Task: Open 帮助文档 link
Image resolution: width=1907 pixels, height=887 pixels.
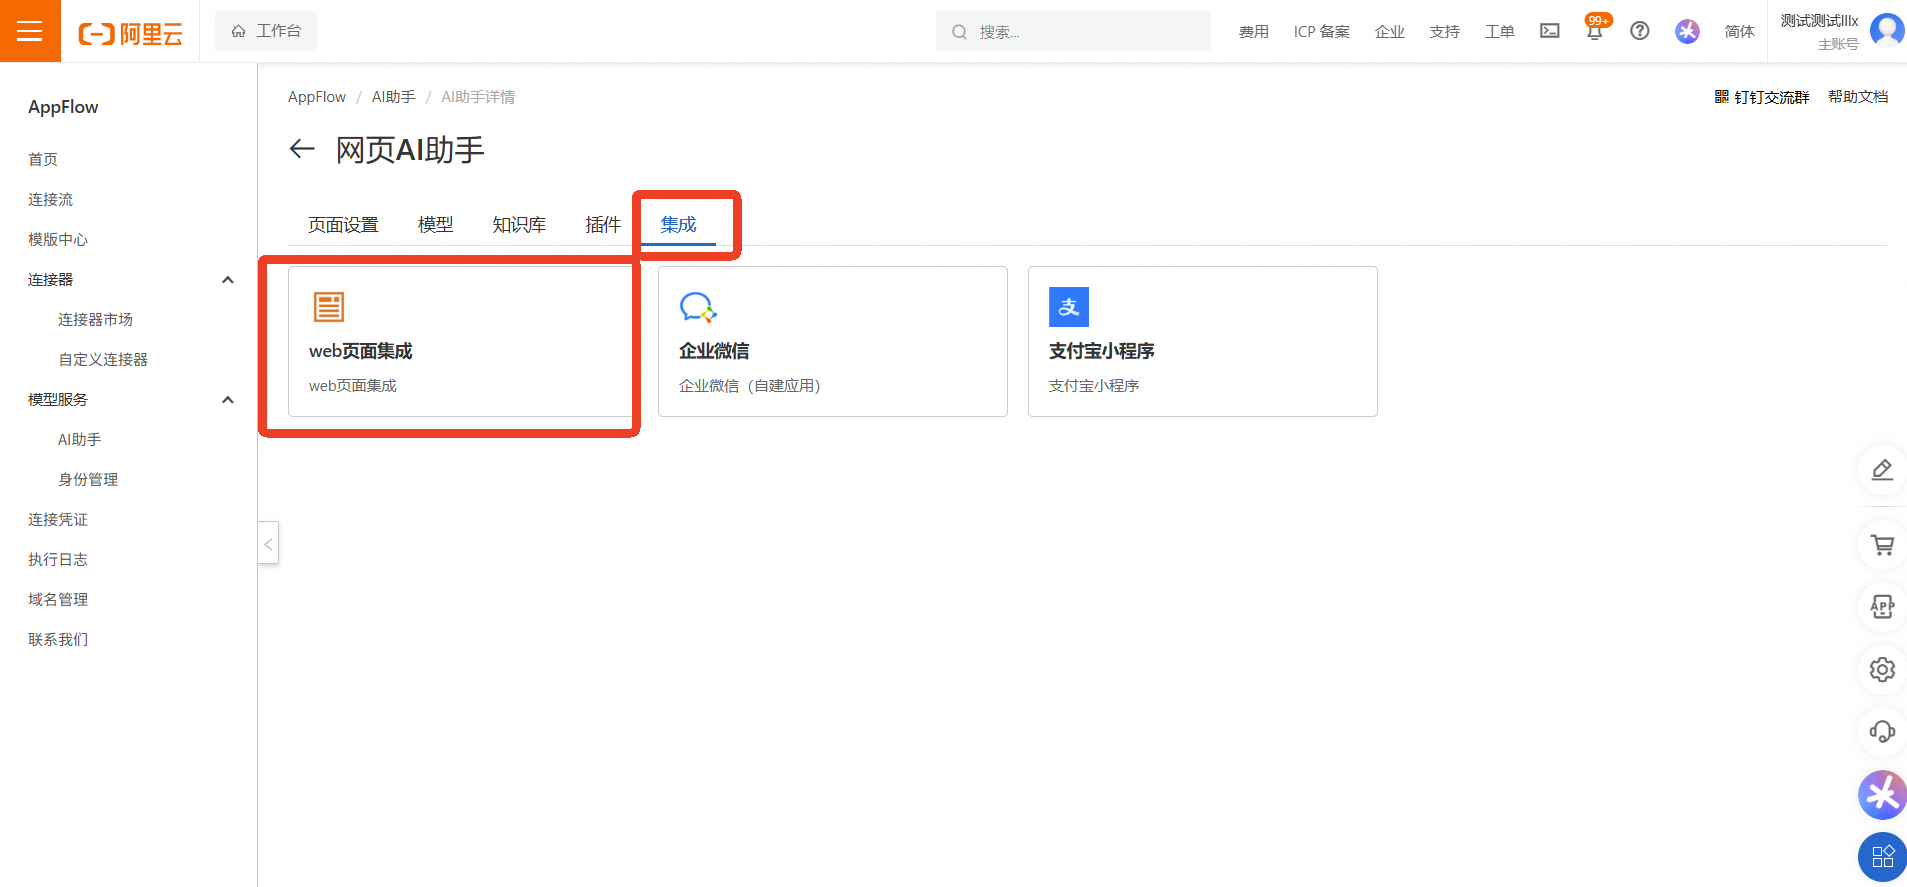Action: coord(1858,97)
